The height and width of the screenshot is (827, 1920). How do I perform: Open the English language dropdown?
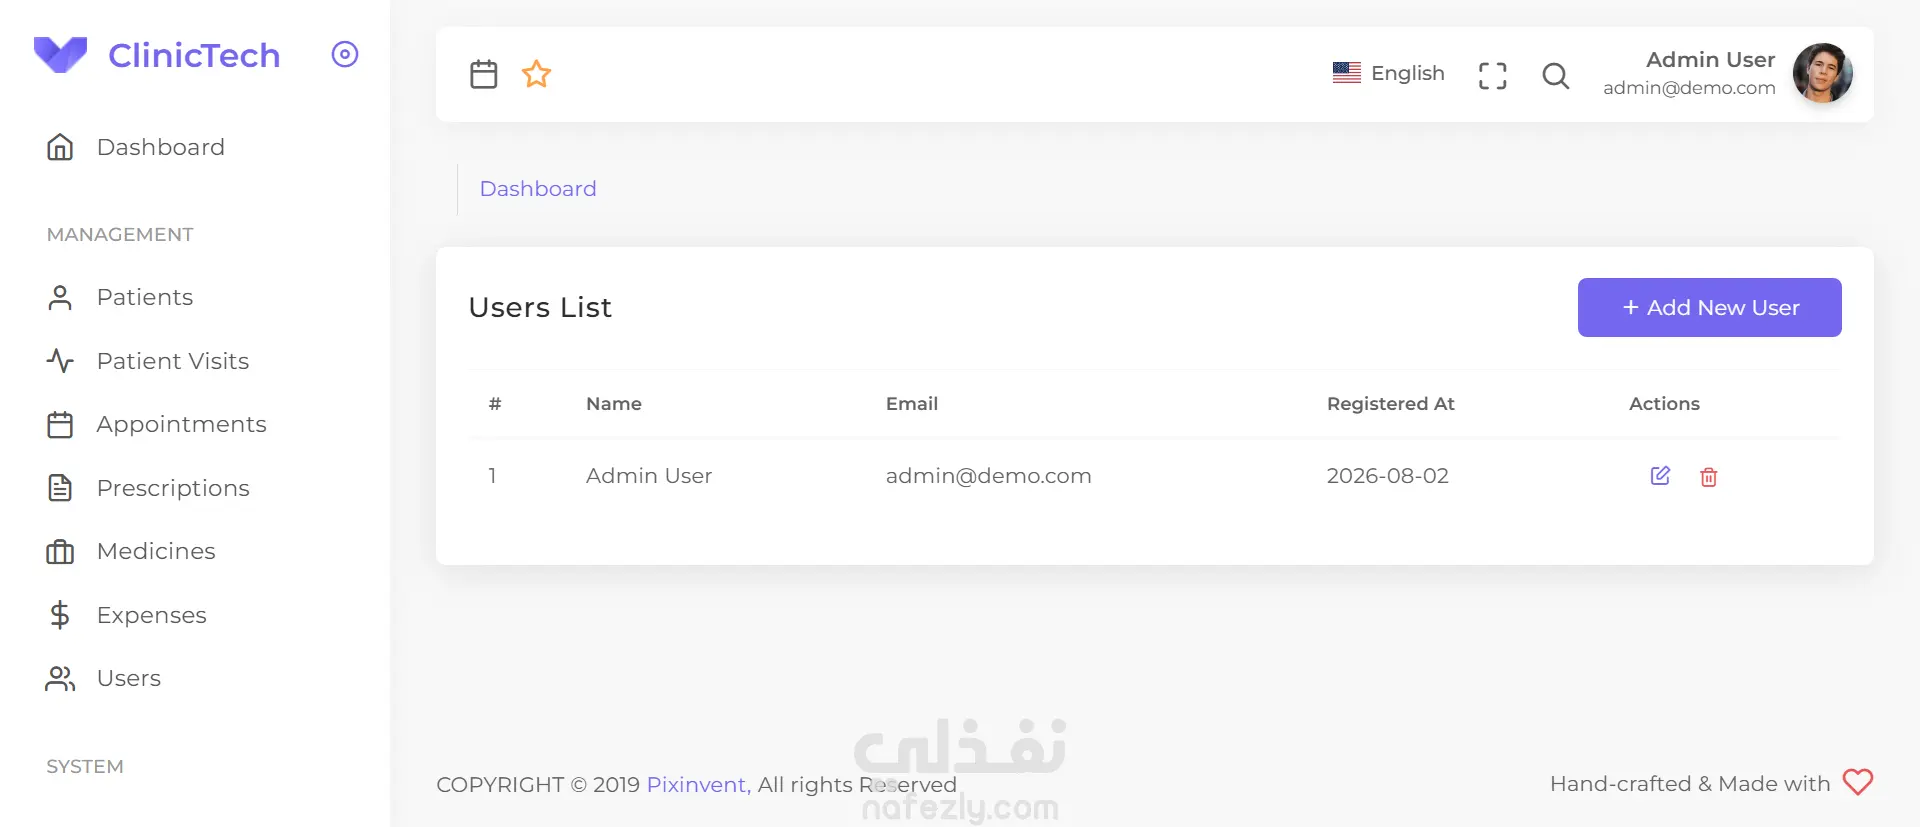(x=1388, y=73)
